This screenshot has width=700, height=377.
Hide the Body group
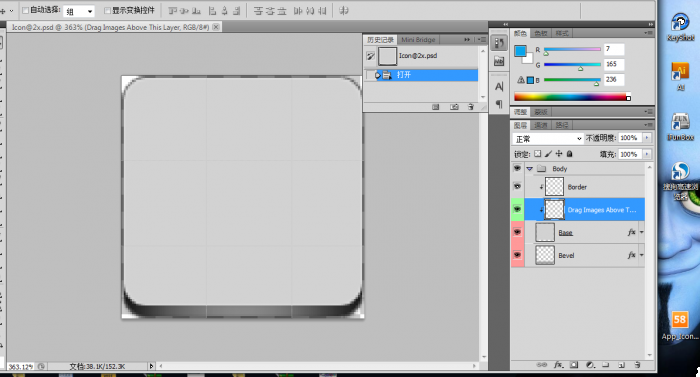pyautogui.click(x=517, y=168)
